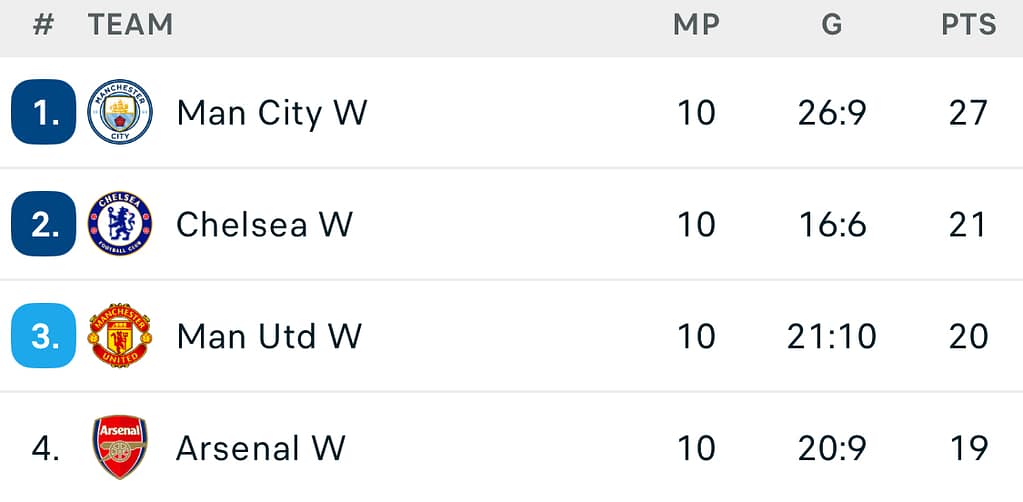Screen dimensions: 1023x502
Task: Open the Chelsea W team page
Action: 264,225
